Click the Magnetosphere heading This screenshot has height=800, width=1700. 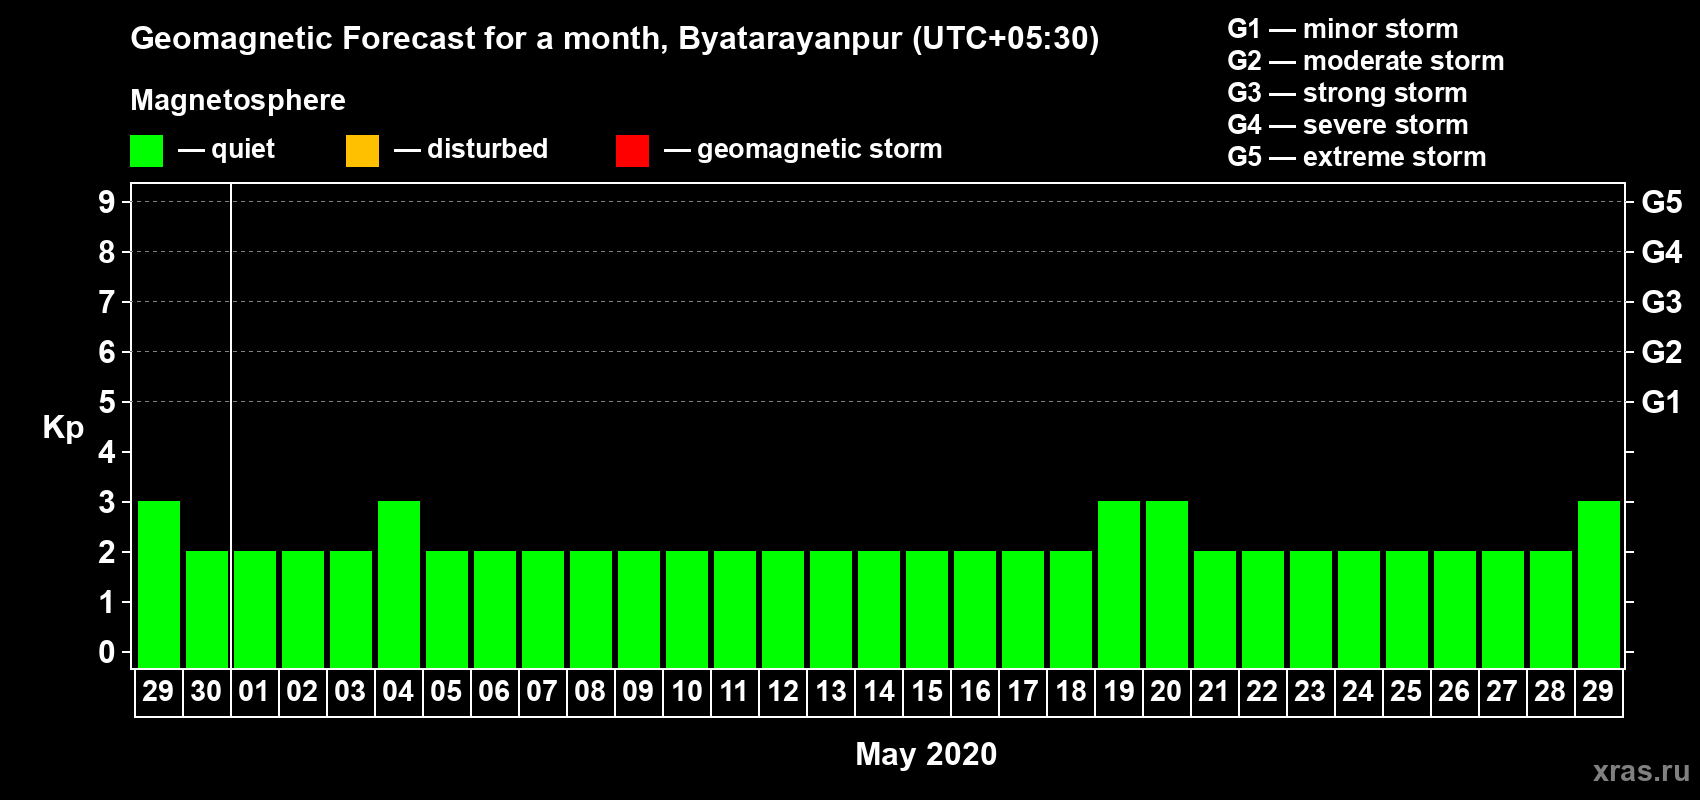pos(238,100)
